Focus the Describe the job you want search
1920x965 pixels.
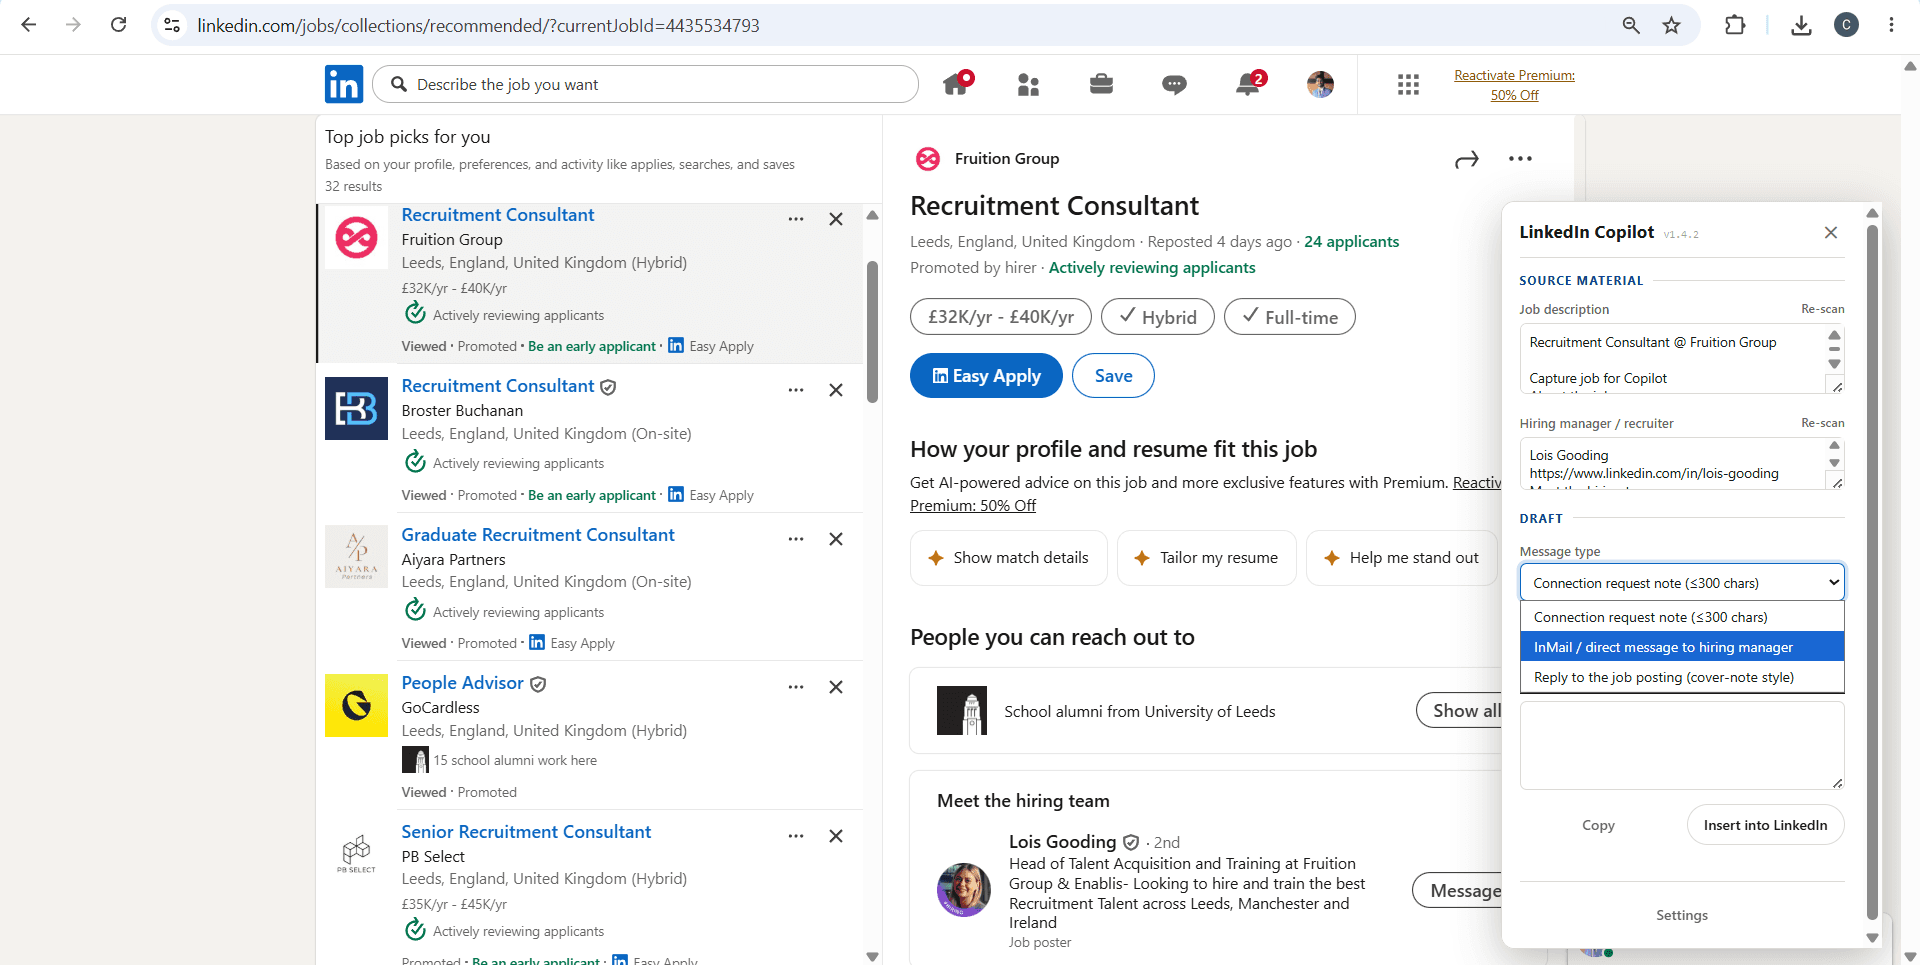[645, 85]
